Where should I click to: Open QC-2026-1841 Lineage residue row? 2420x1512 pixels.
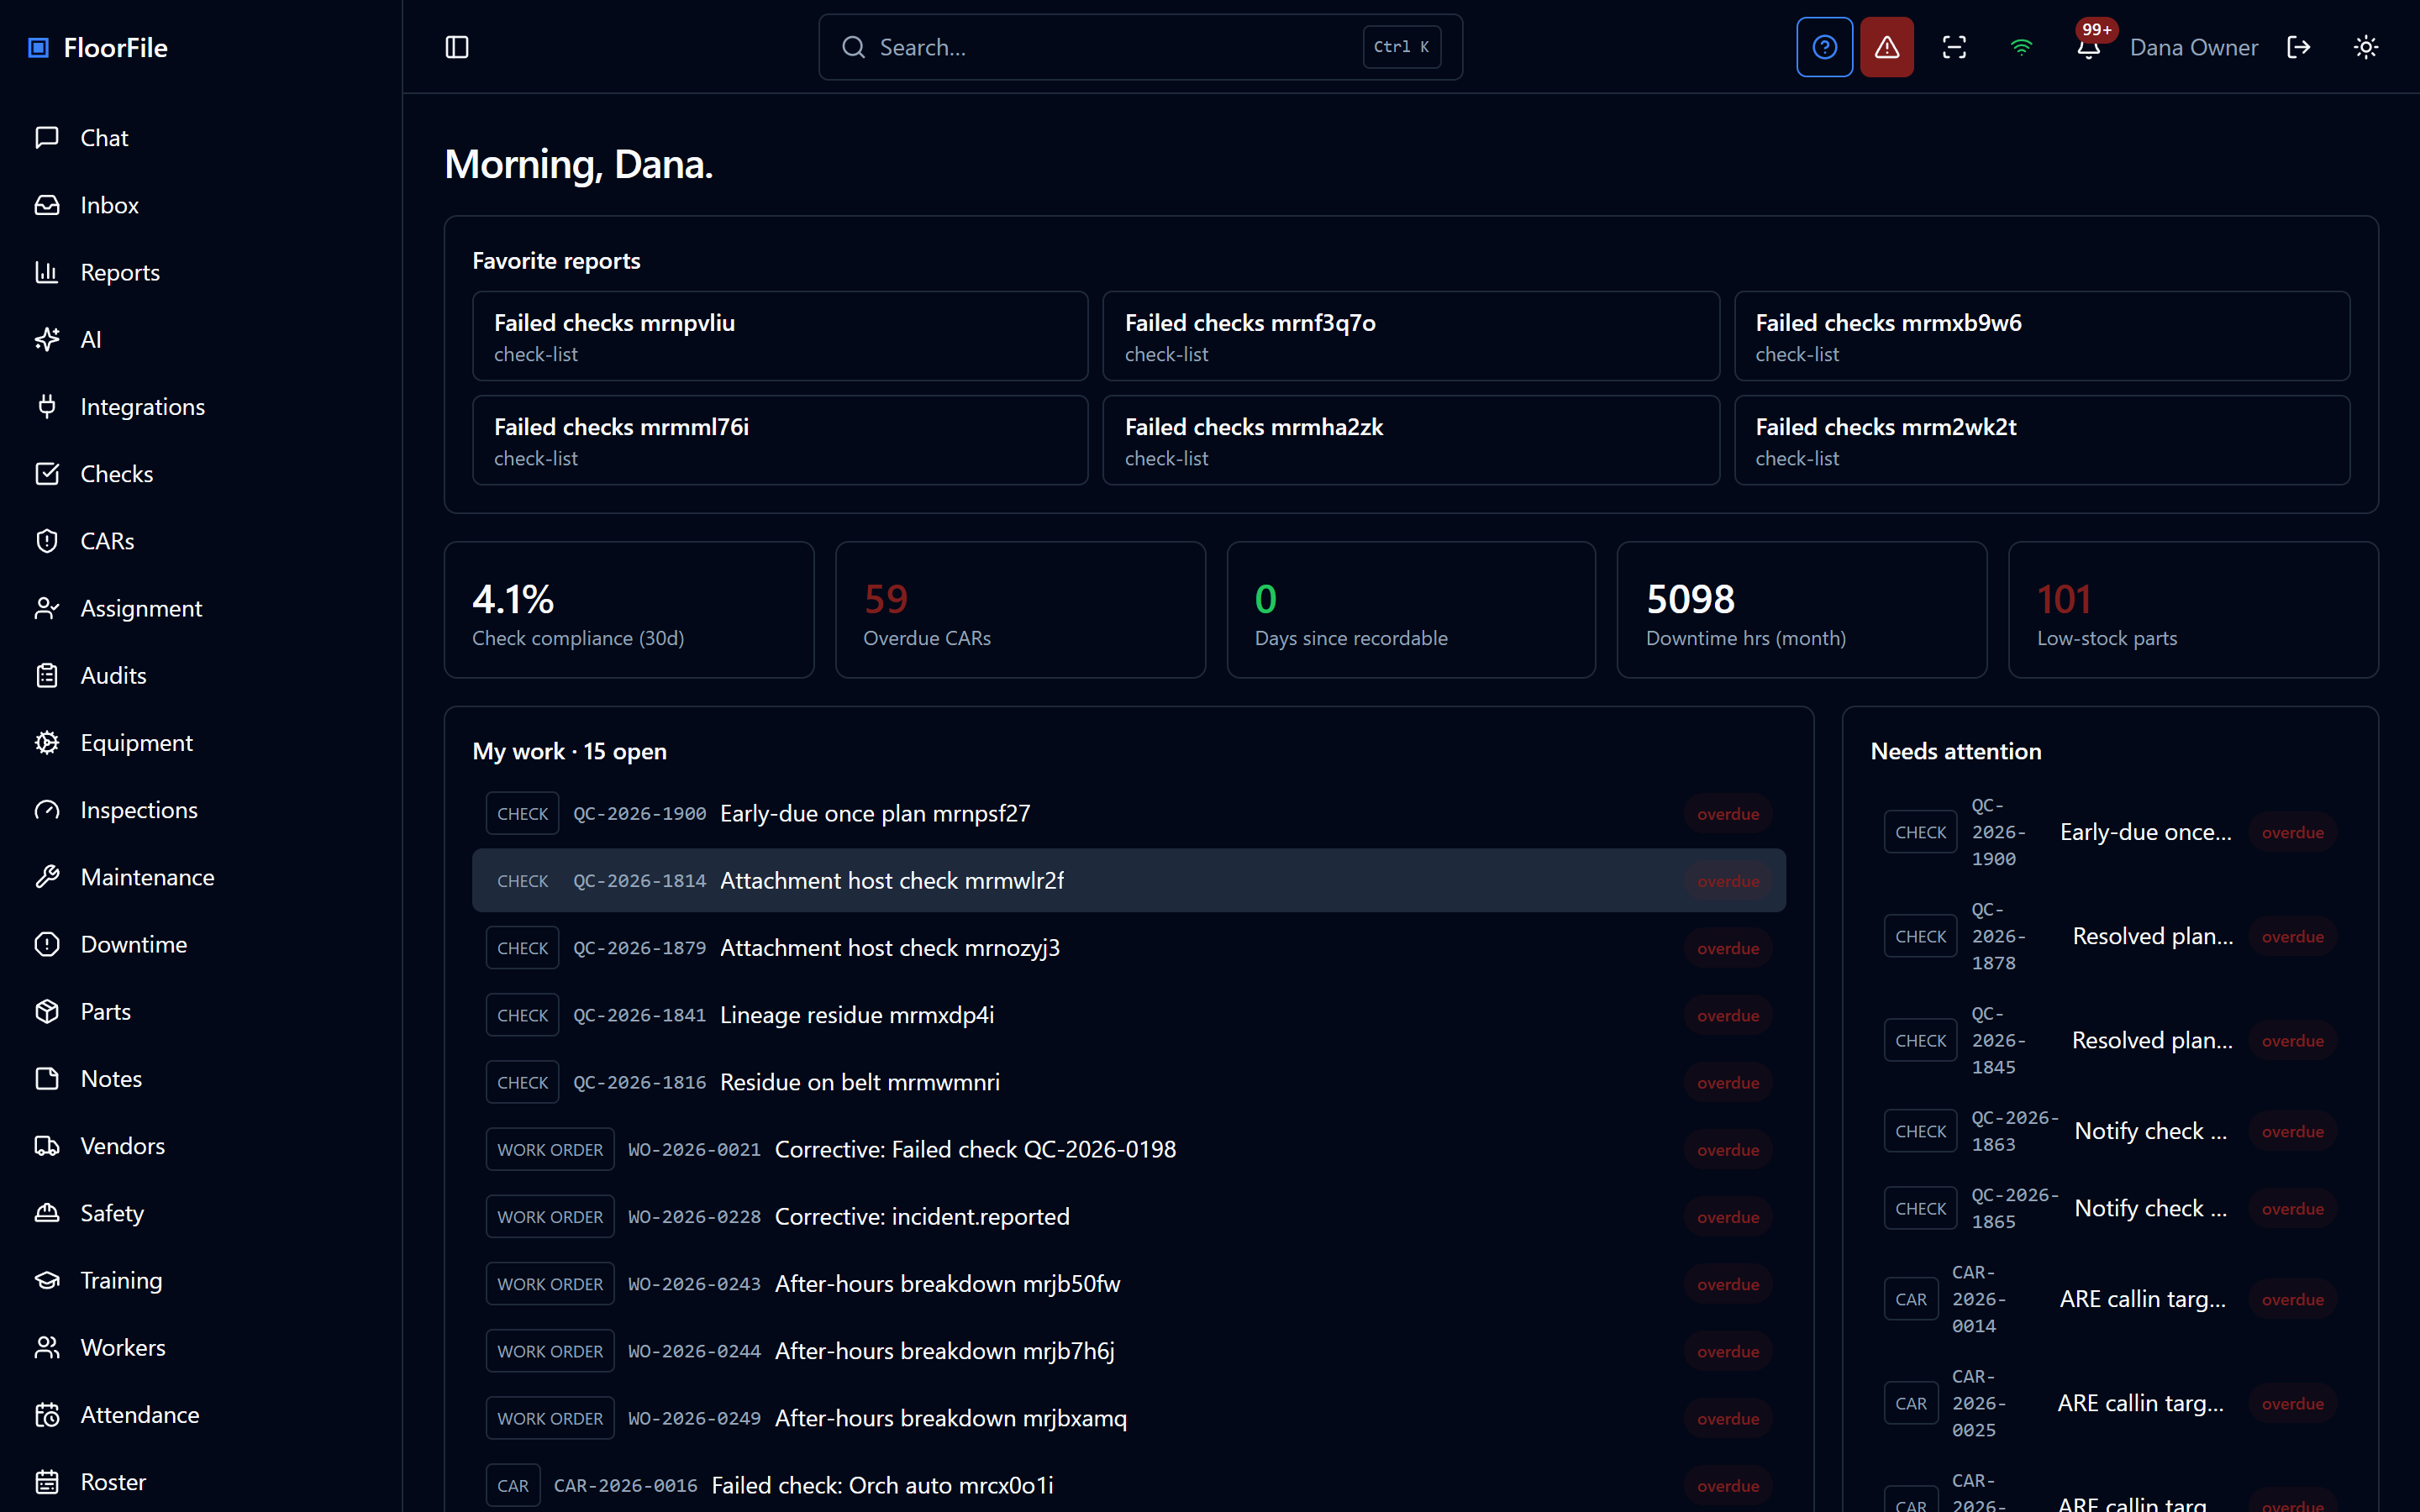(1129, 1015)
